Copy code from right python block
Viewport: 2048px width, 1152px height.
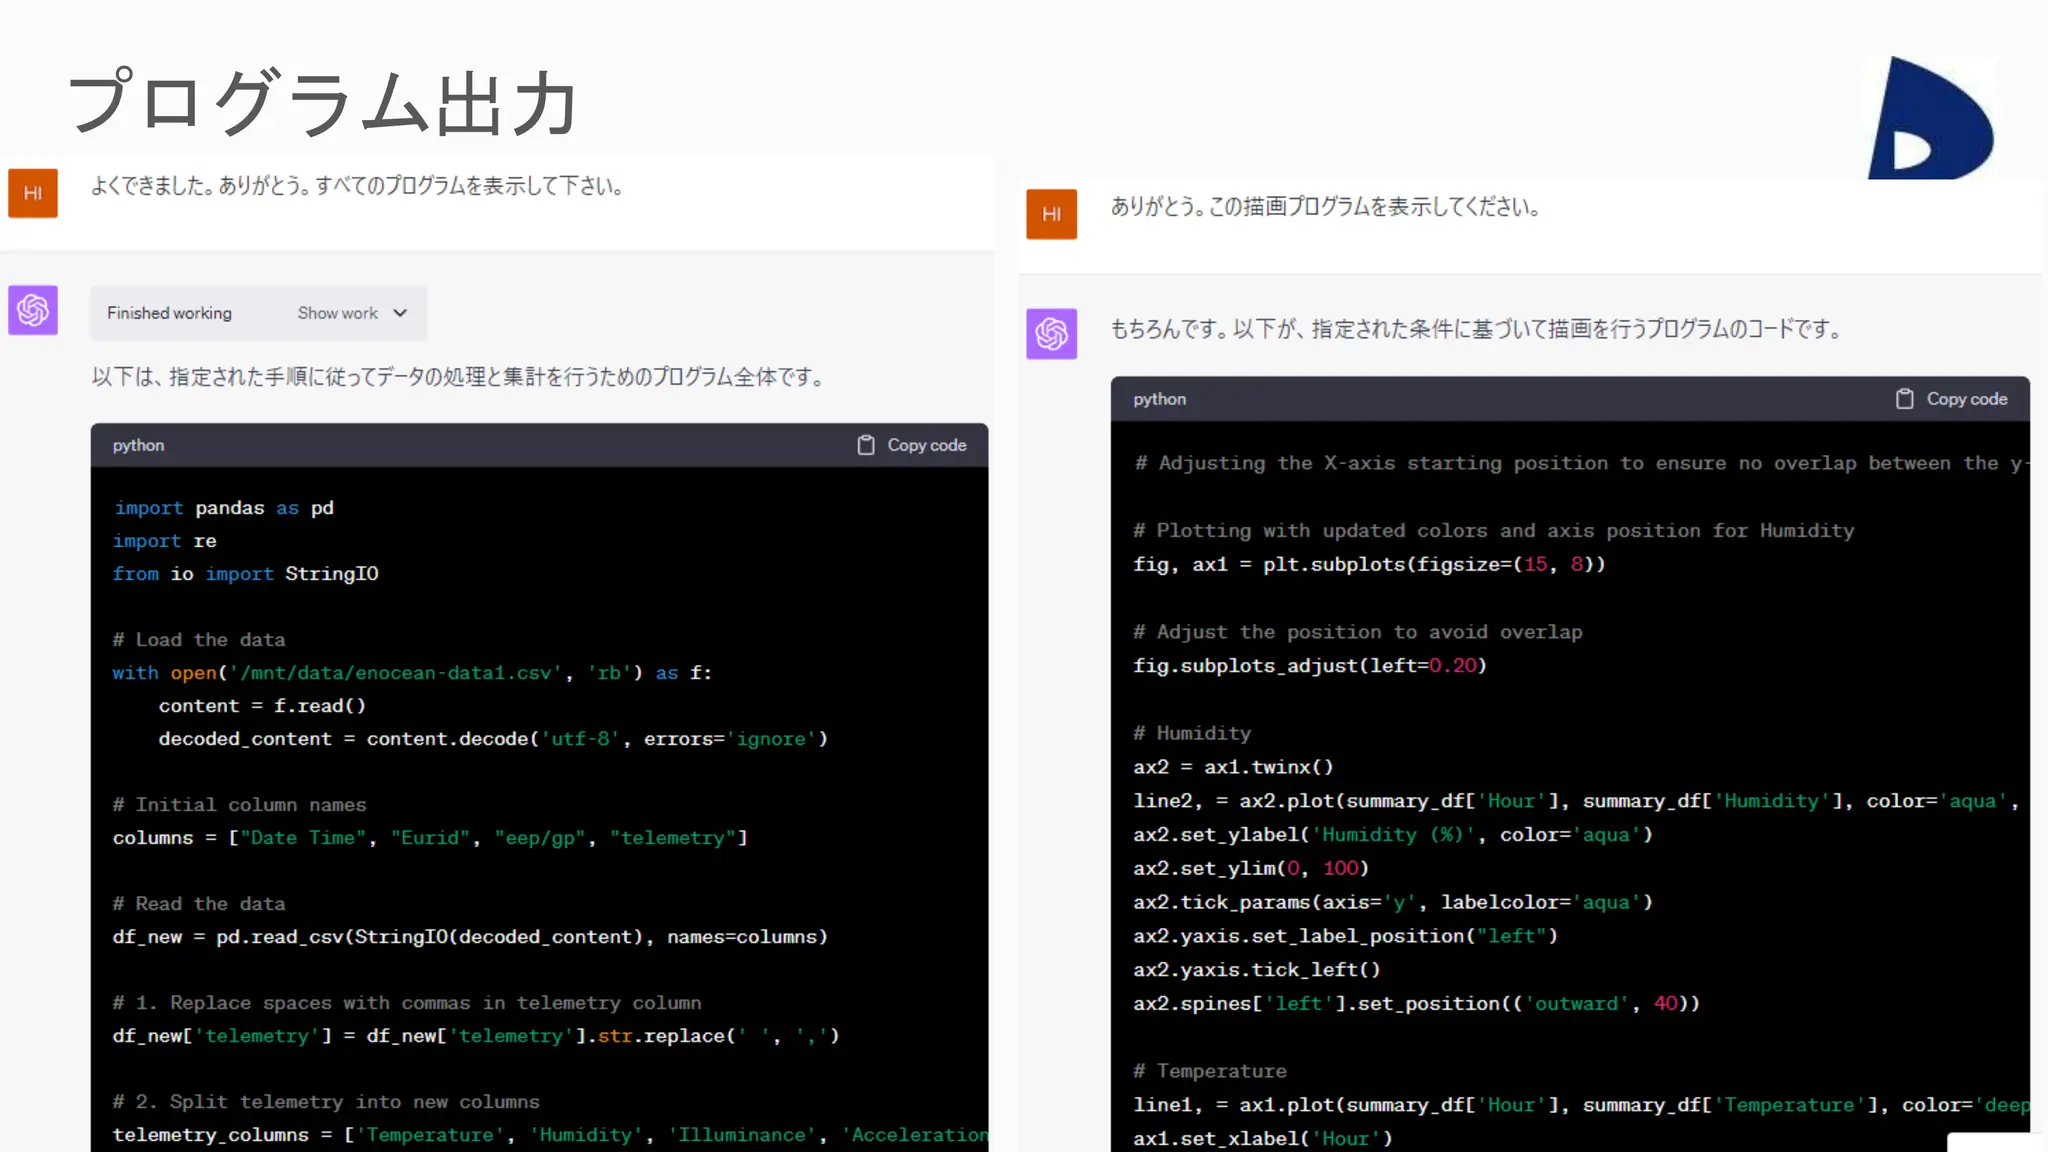(1966, 399)
